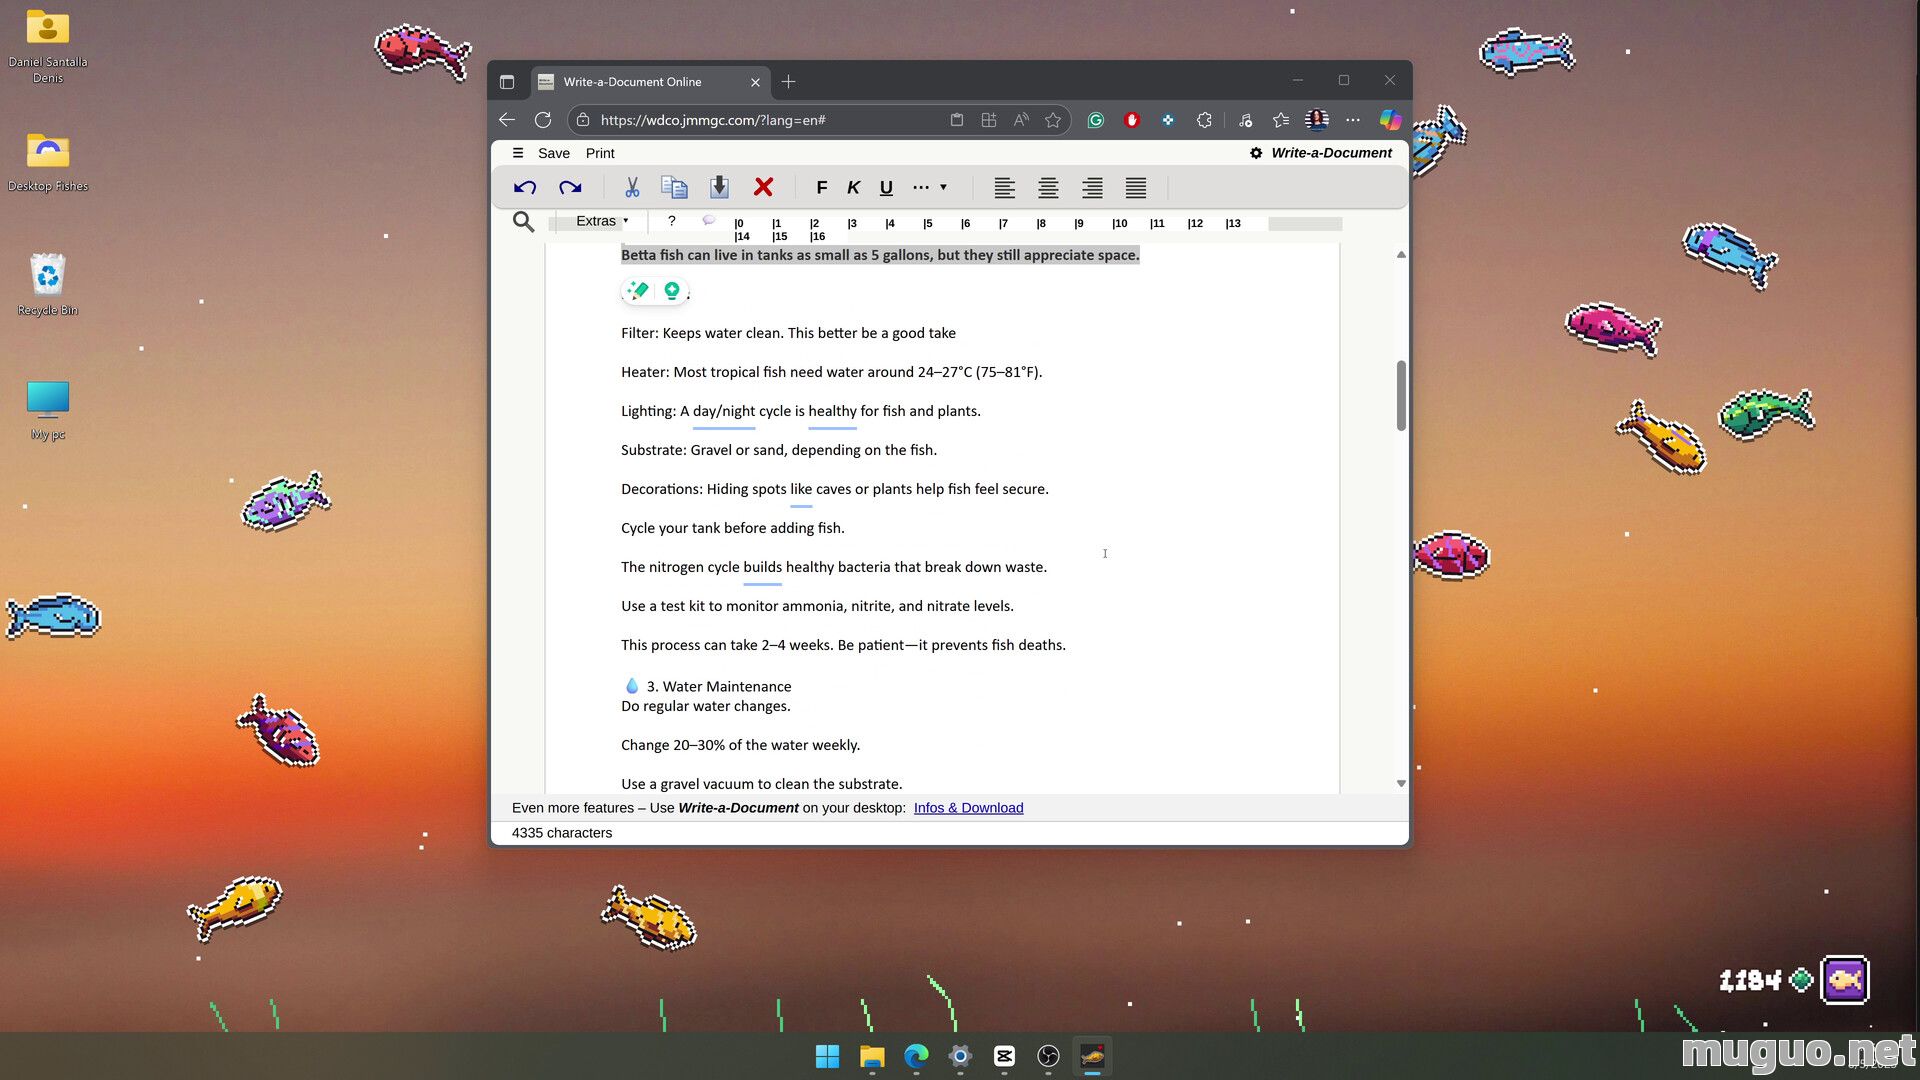The height and width of the screenshot is (1080, 1920).
Task: Select the Write-a-Document Online tab
Action: click(x=650, y=82)
